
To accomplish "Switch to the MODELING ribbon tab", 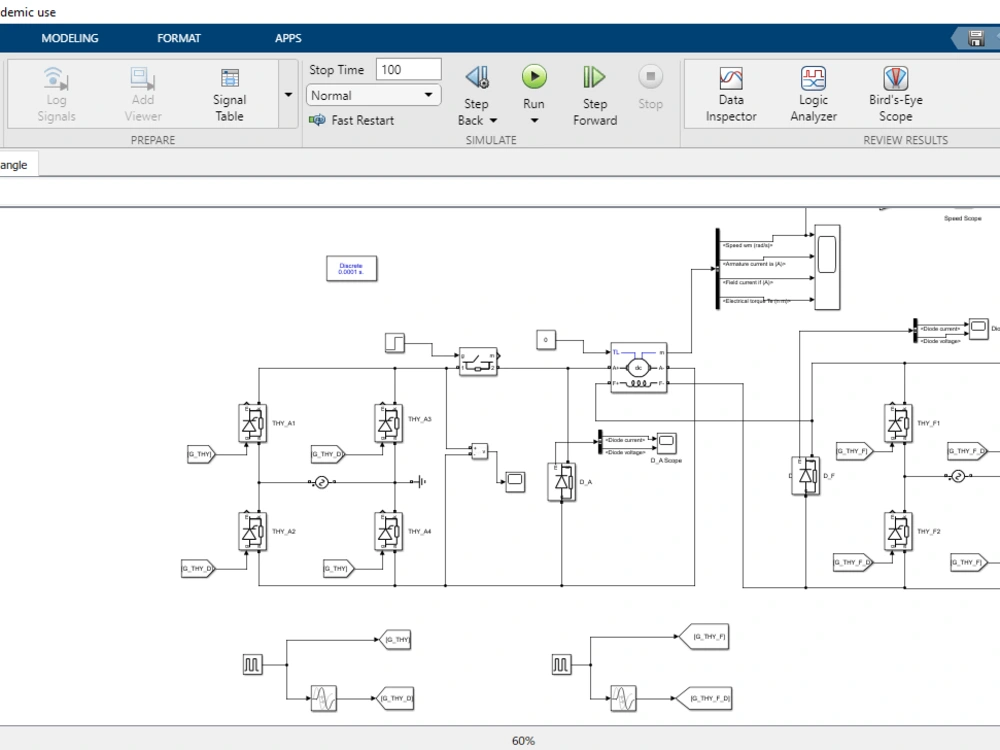I will click(x=70, y=38).
